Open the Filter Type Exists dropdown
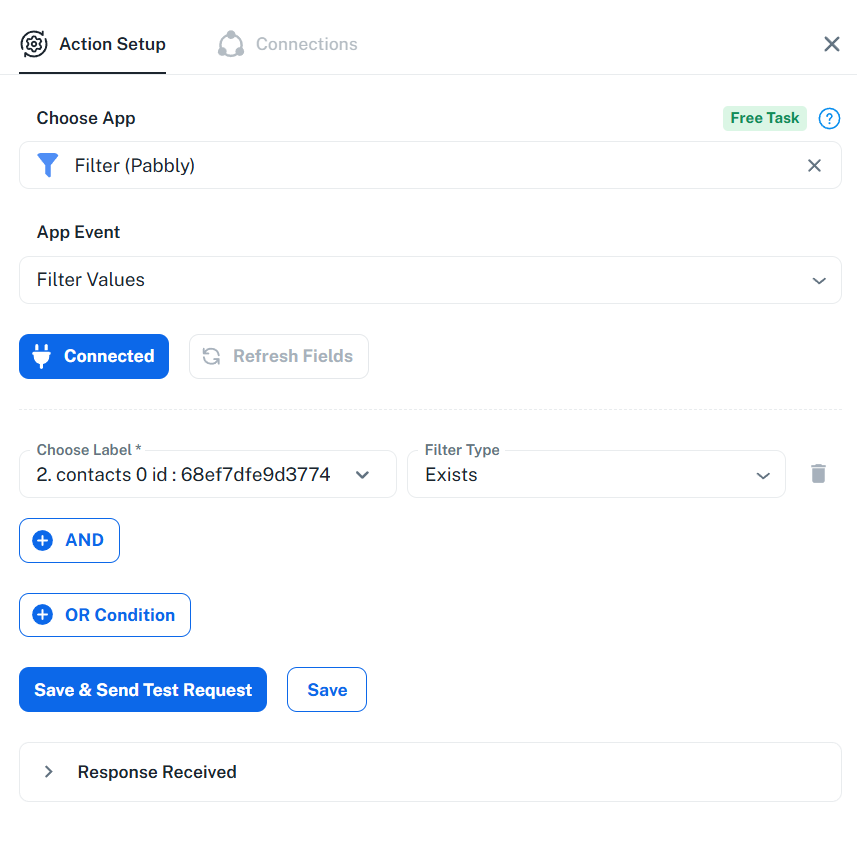The width and height of the screenshot is (857, 843). pos(596,475)
